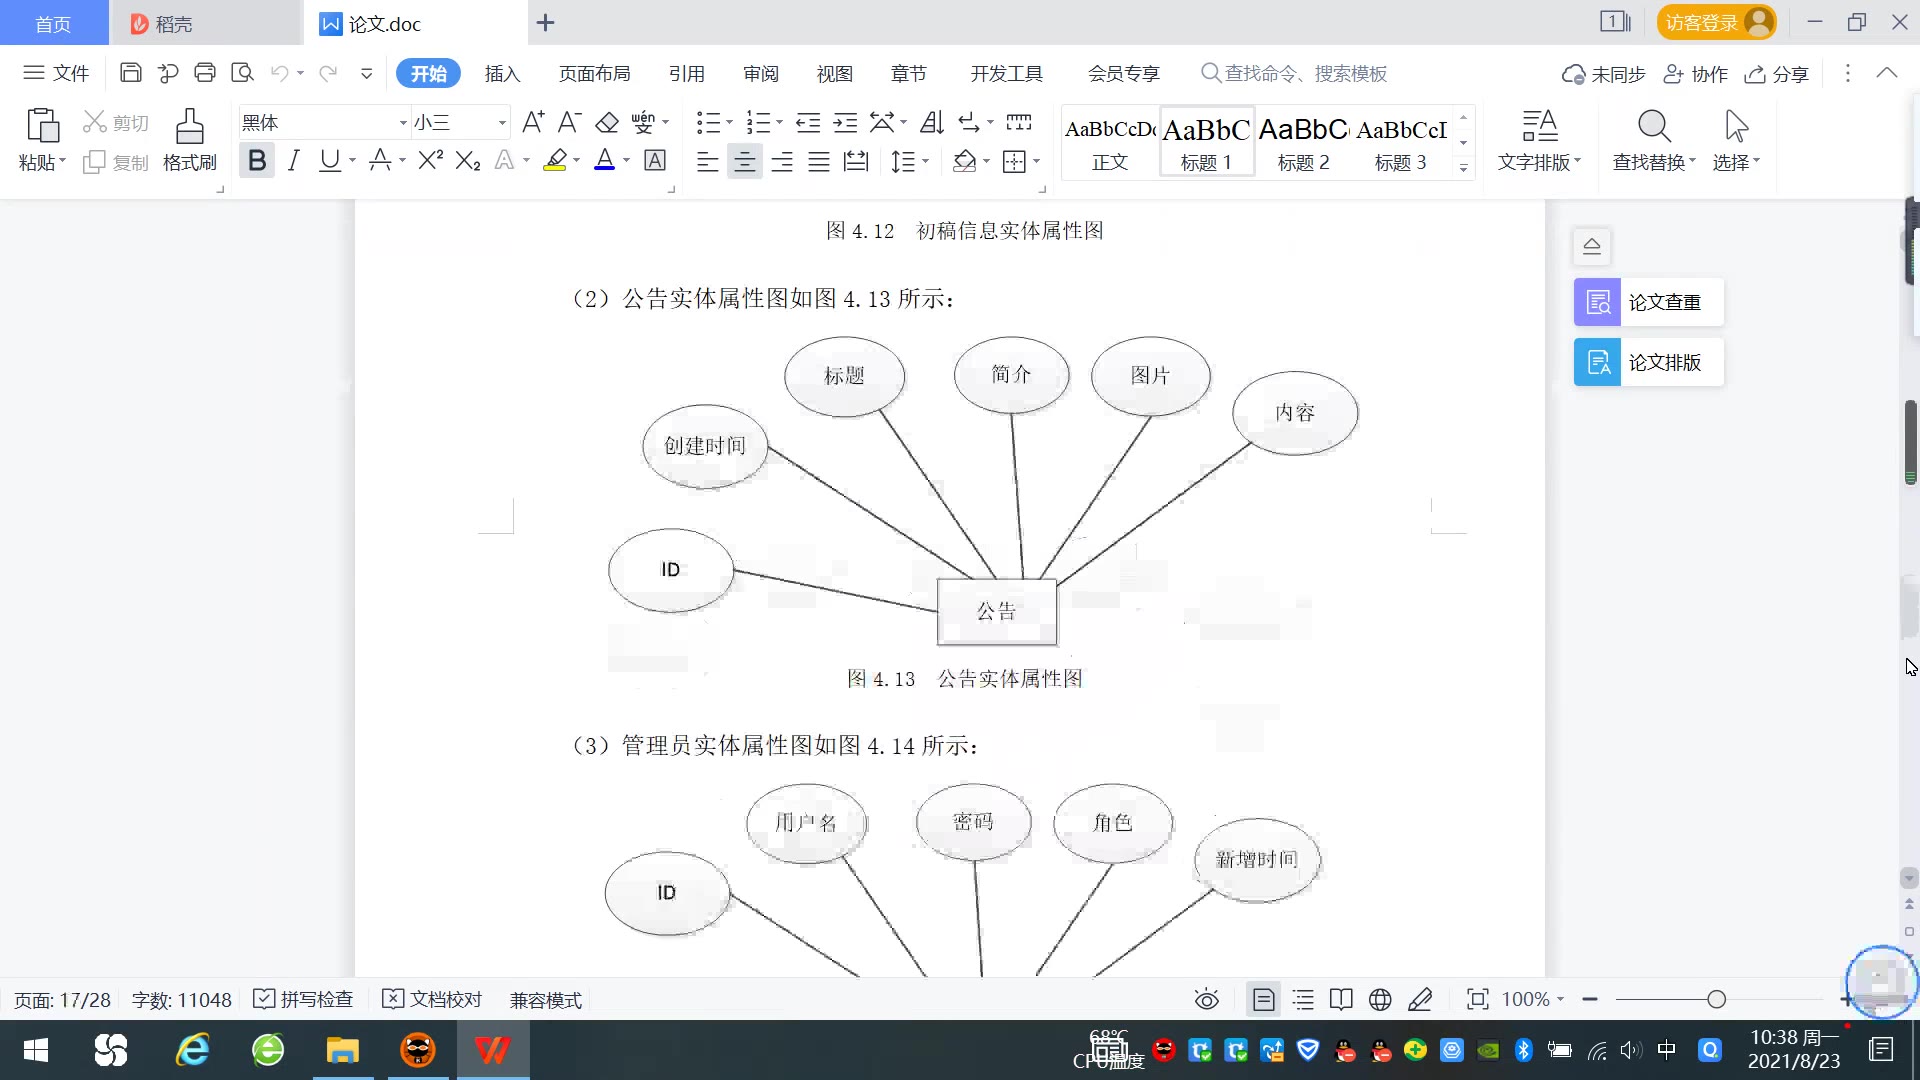Click the zoom slider handle
1920x1080 pixels.
click(1716, 999)
